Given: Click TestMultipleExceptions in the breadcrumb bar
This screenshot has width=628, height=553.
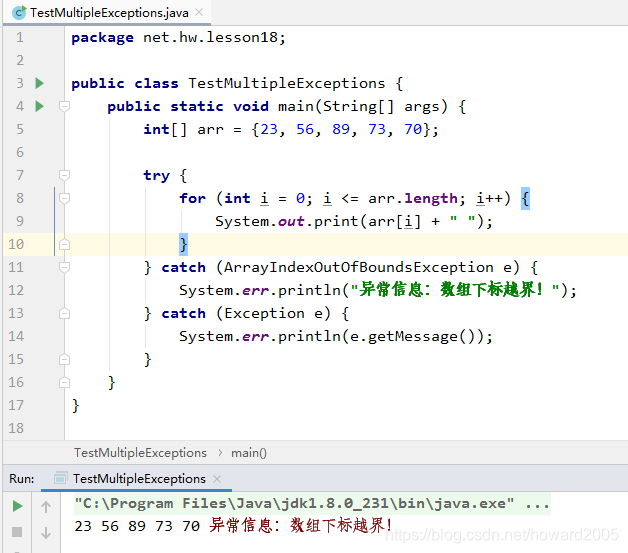Looking at the screenshot, I should pos(140,453).
